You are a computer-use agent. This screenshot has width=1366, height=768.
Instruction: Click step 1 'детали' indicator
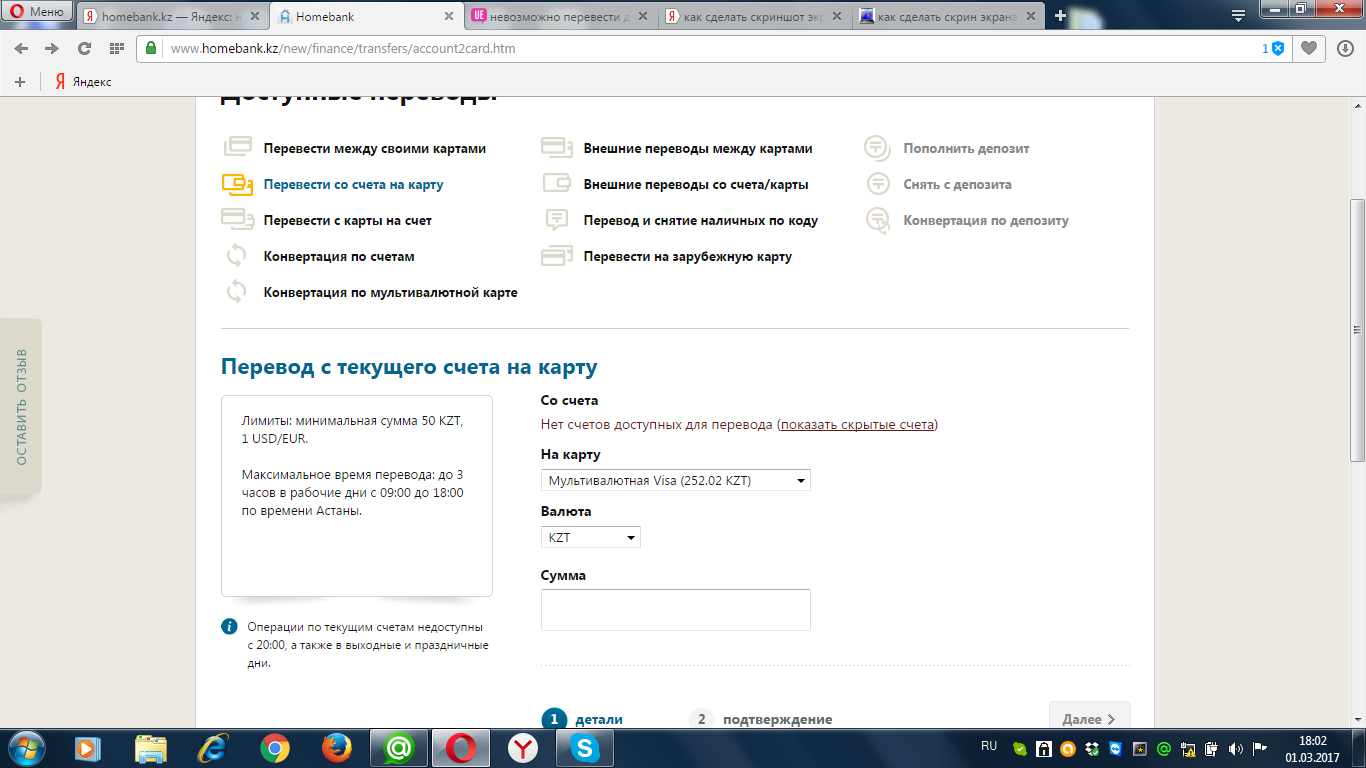point(582,720)
